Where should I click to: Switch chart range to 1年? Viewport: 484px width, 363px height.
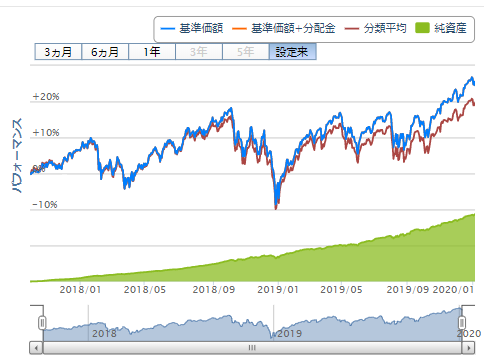tap(152, 52)
